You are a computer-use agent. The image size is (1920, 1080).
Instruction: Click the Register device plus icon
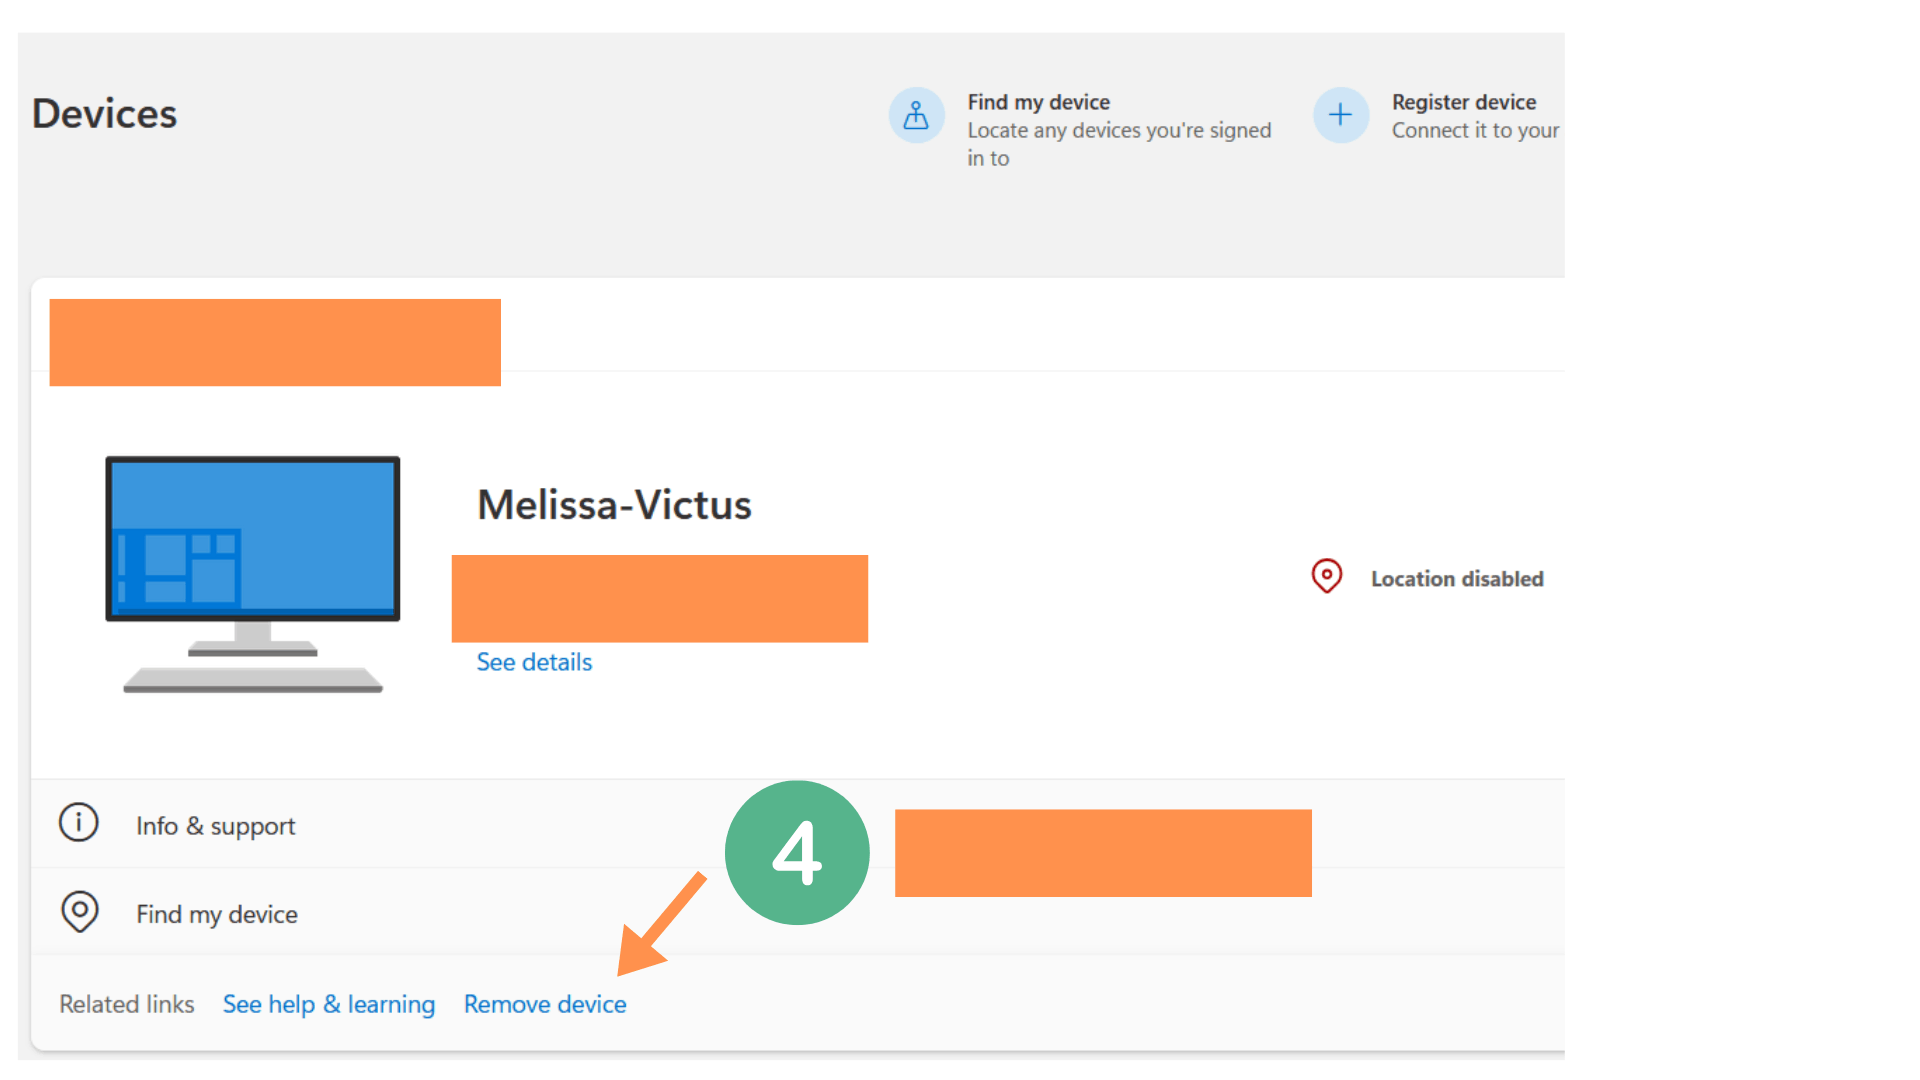coord(1340,116)
